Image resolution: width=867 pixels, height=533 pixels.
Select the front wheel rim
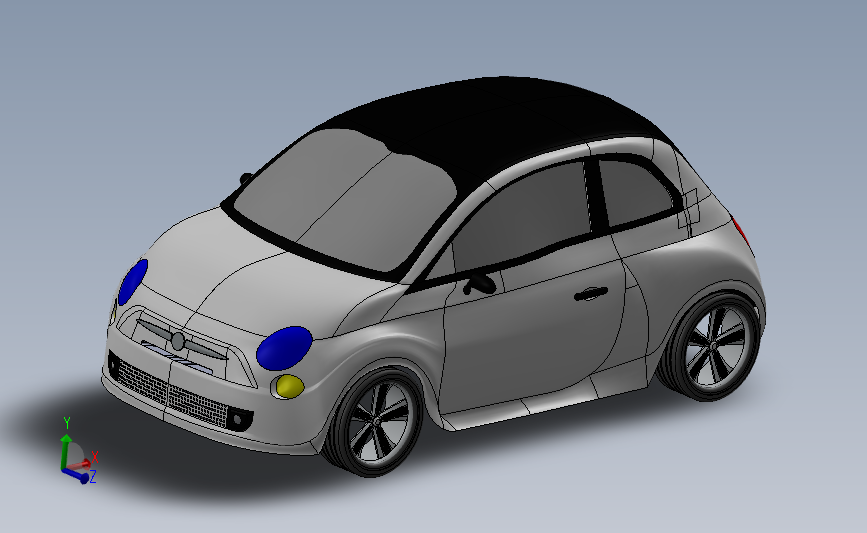tap(378, 421)
